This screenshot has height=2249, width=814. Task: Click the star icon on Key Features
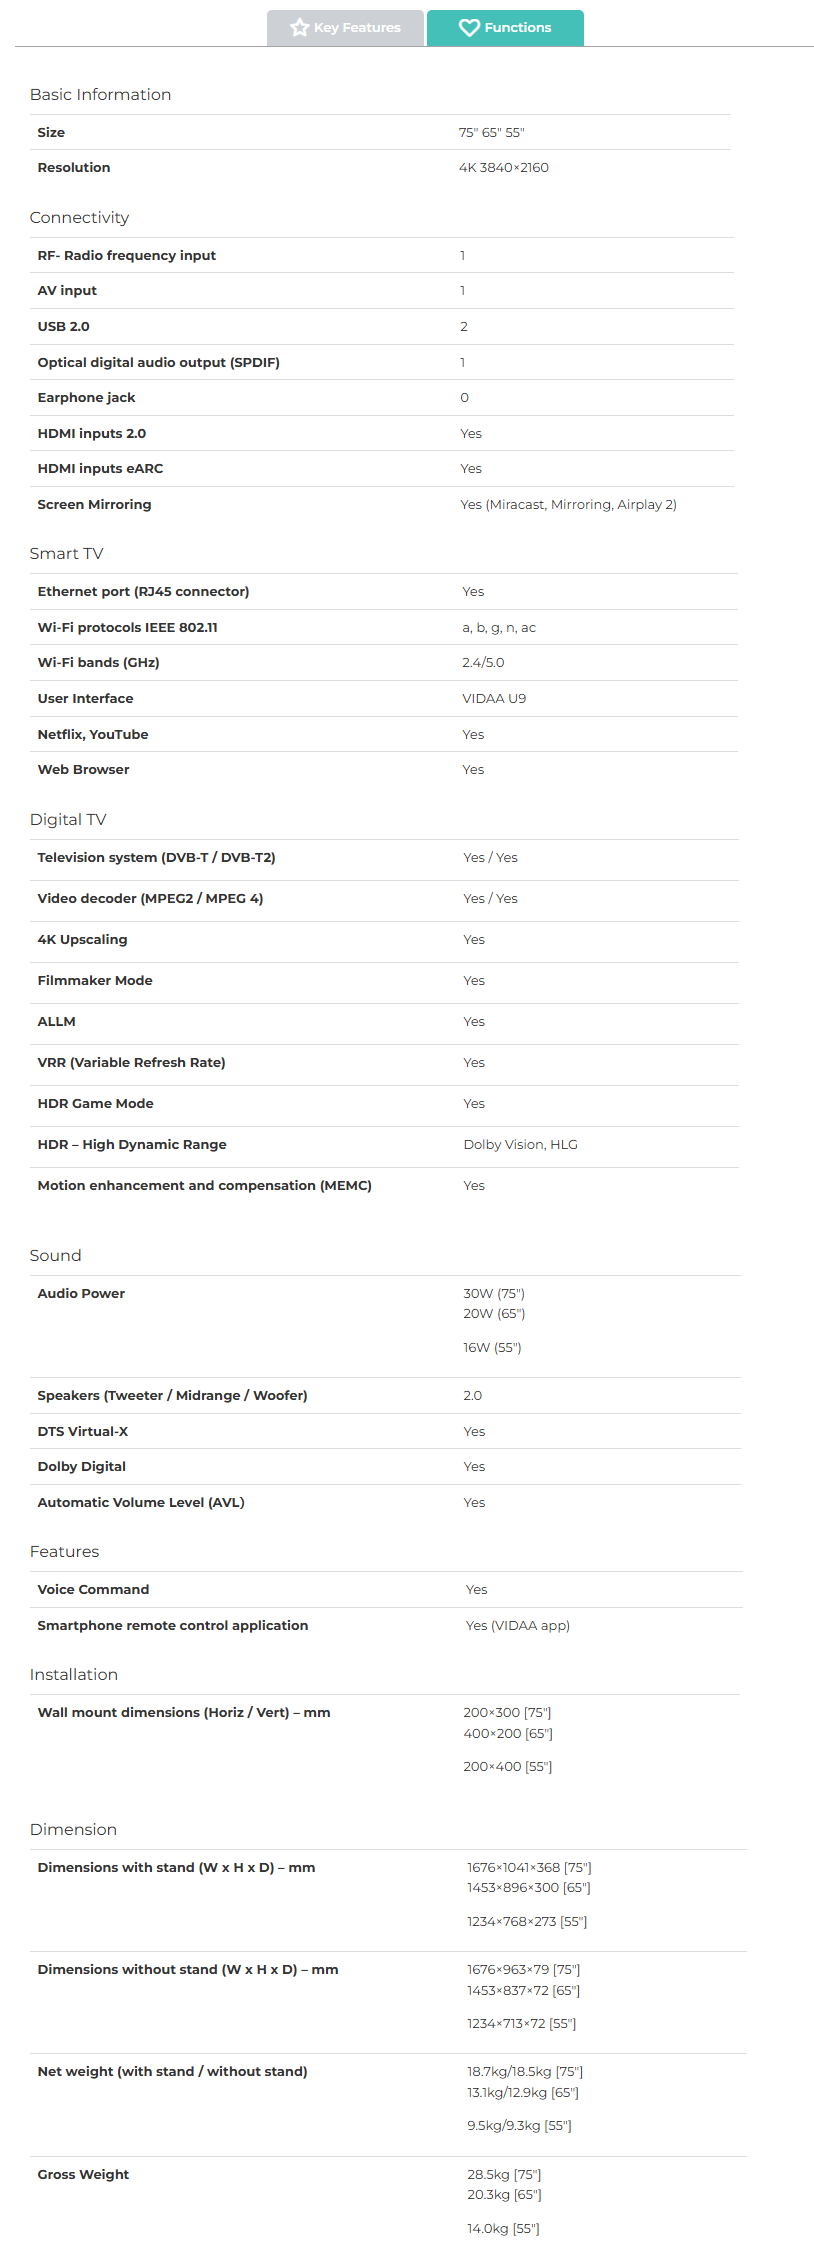(299, 28)
